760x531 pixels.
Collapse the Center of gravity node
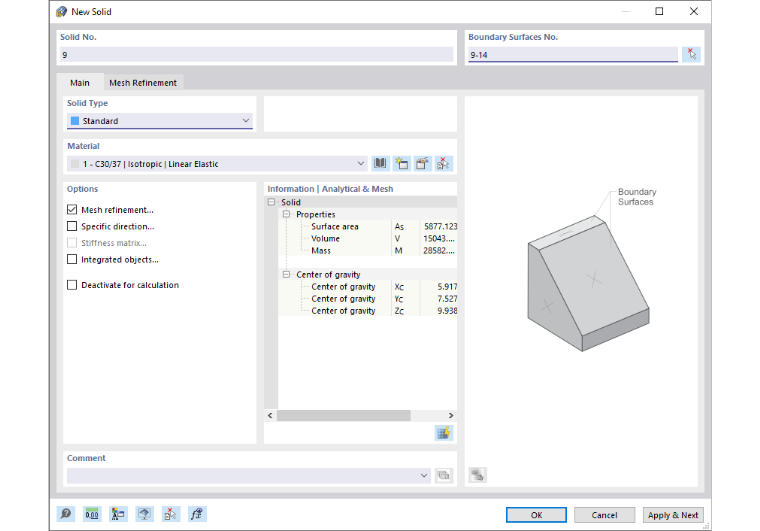pyautogui.click(x=286, y=274)
